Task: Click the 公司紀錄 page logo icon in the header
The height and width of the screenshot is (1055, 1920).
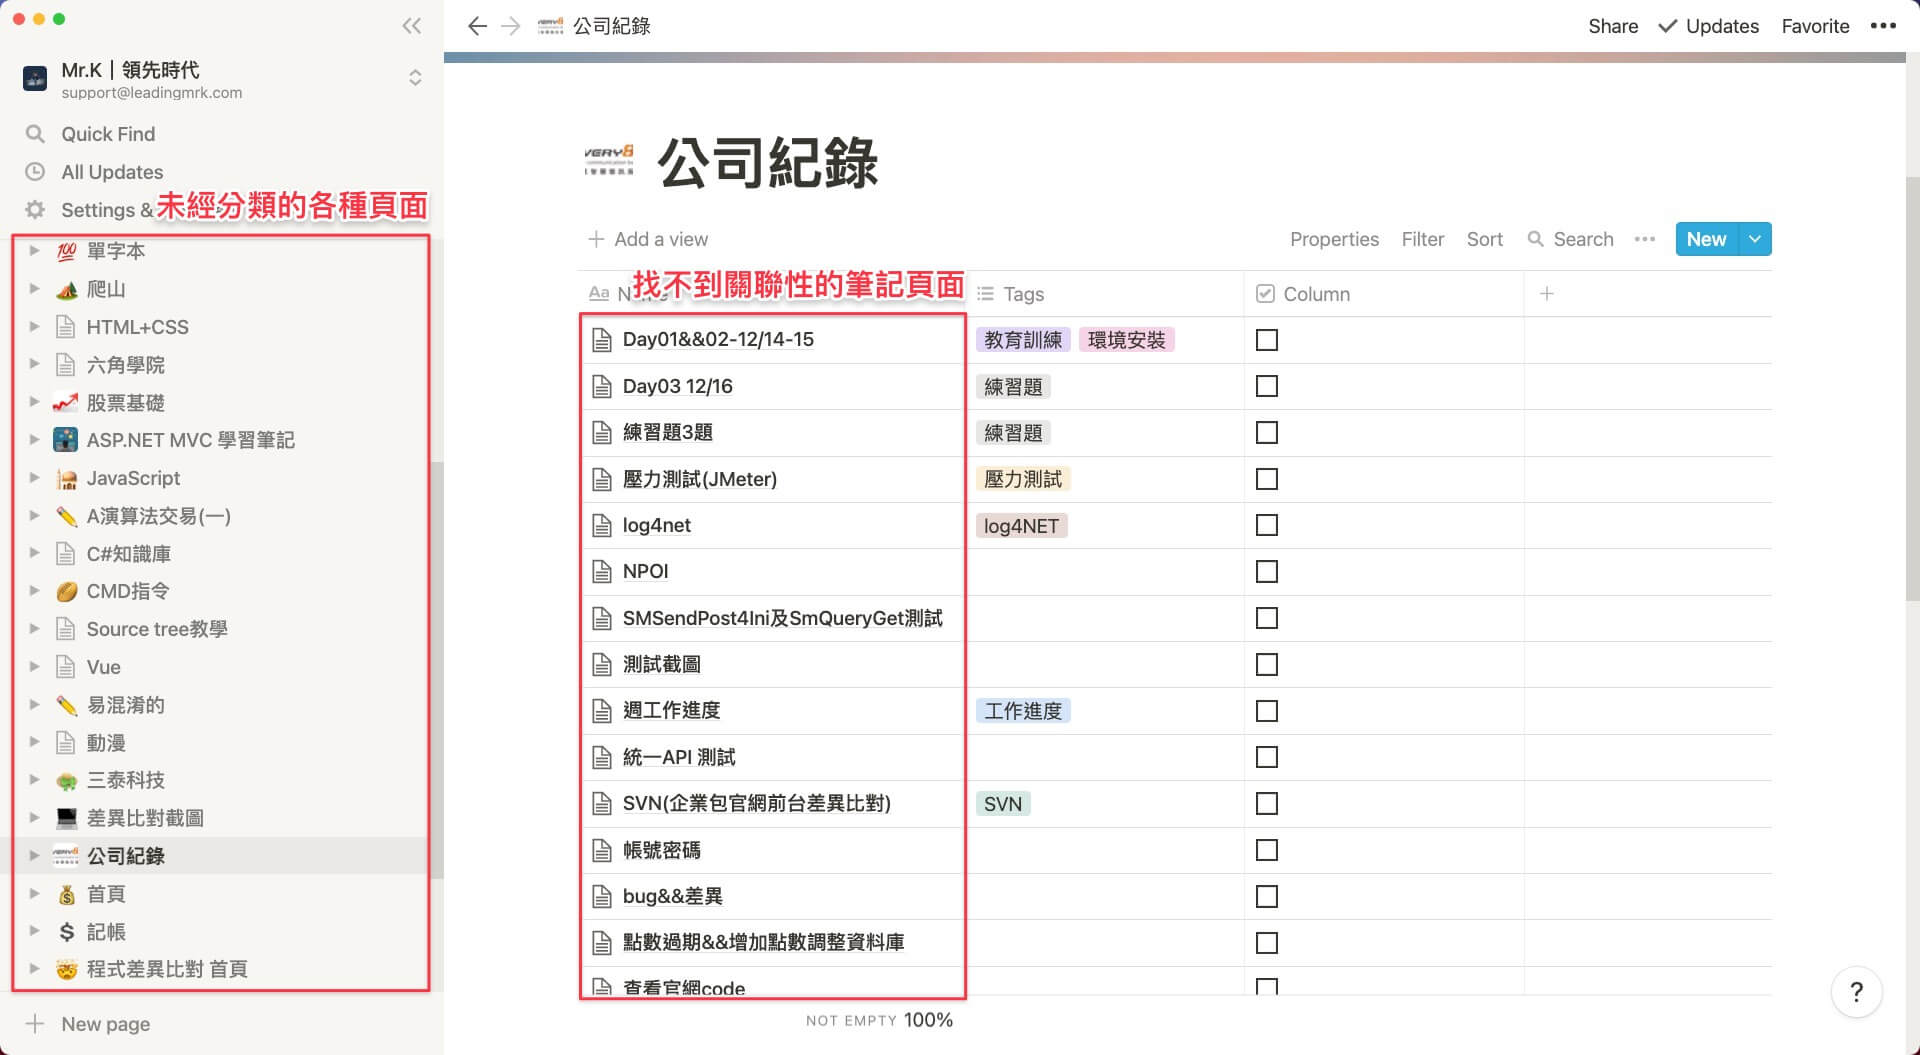Action: (609, 160)
